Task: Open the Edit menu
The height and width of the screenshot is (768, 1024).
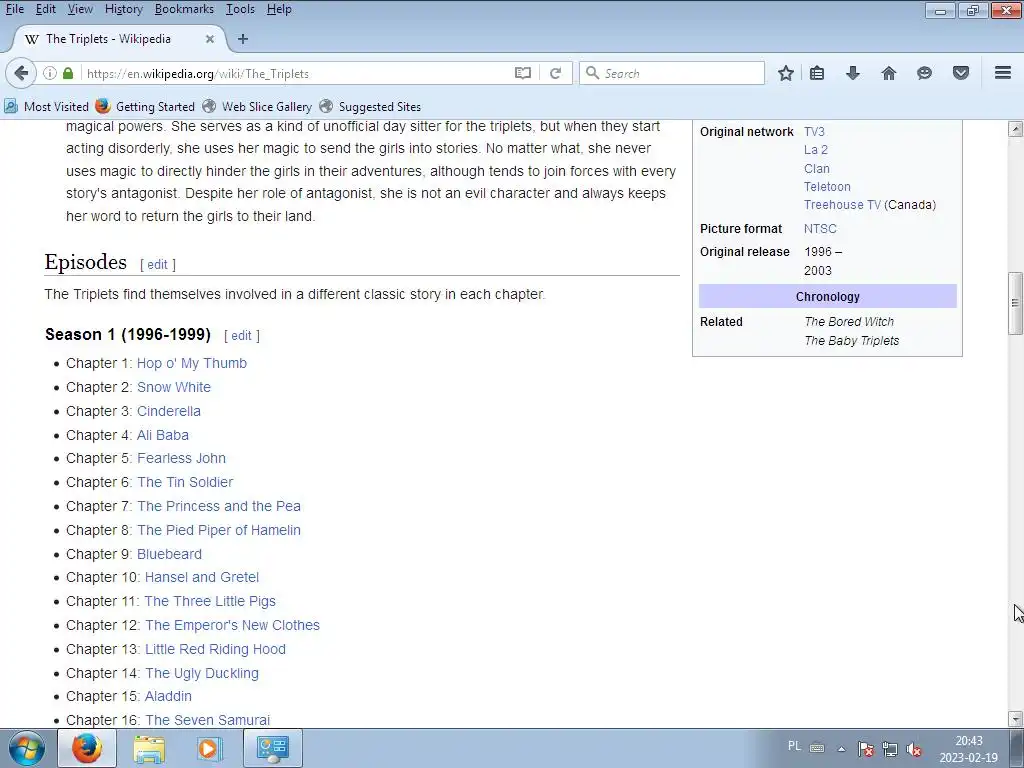Action: (46, 9)
